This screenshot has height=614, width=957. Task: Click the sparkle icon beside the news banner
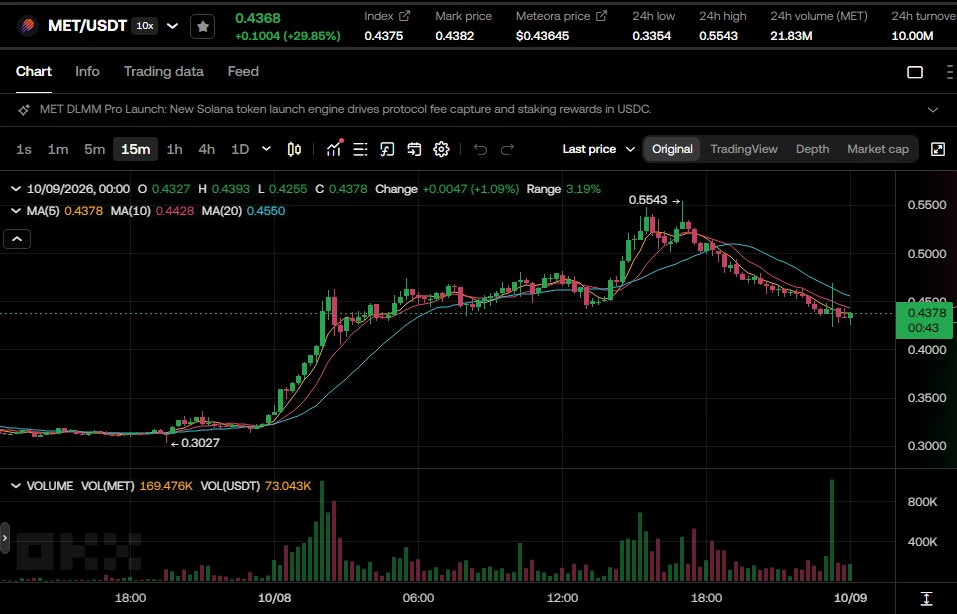[x=24, y=110]
